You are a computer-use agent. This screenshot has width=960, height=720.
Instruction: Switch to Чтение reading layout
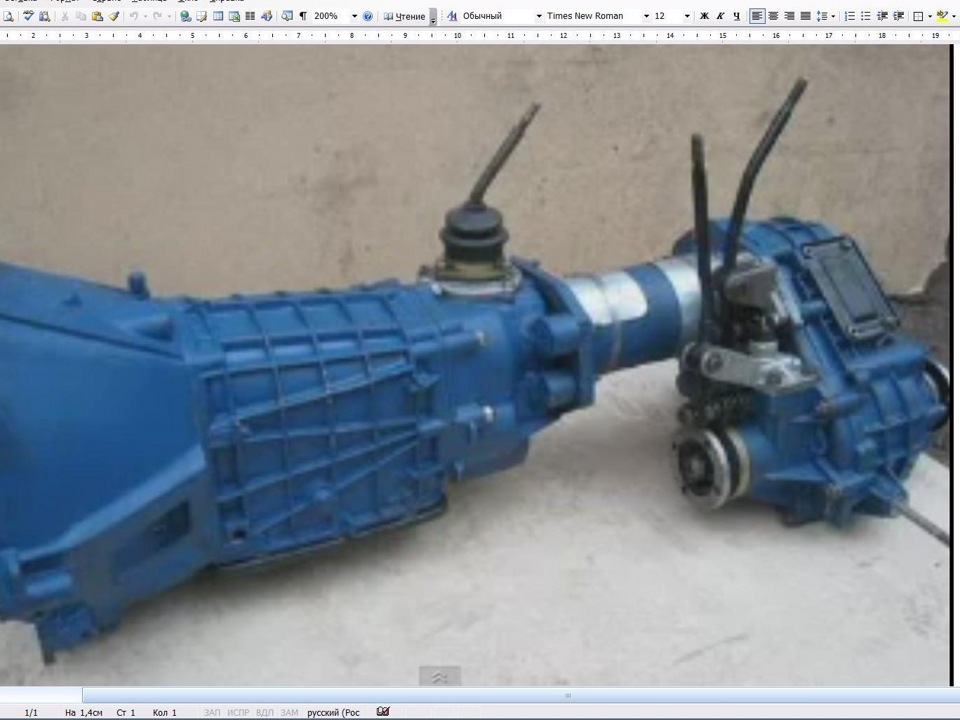pyautogui.click(x=404, y=17)
